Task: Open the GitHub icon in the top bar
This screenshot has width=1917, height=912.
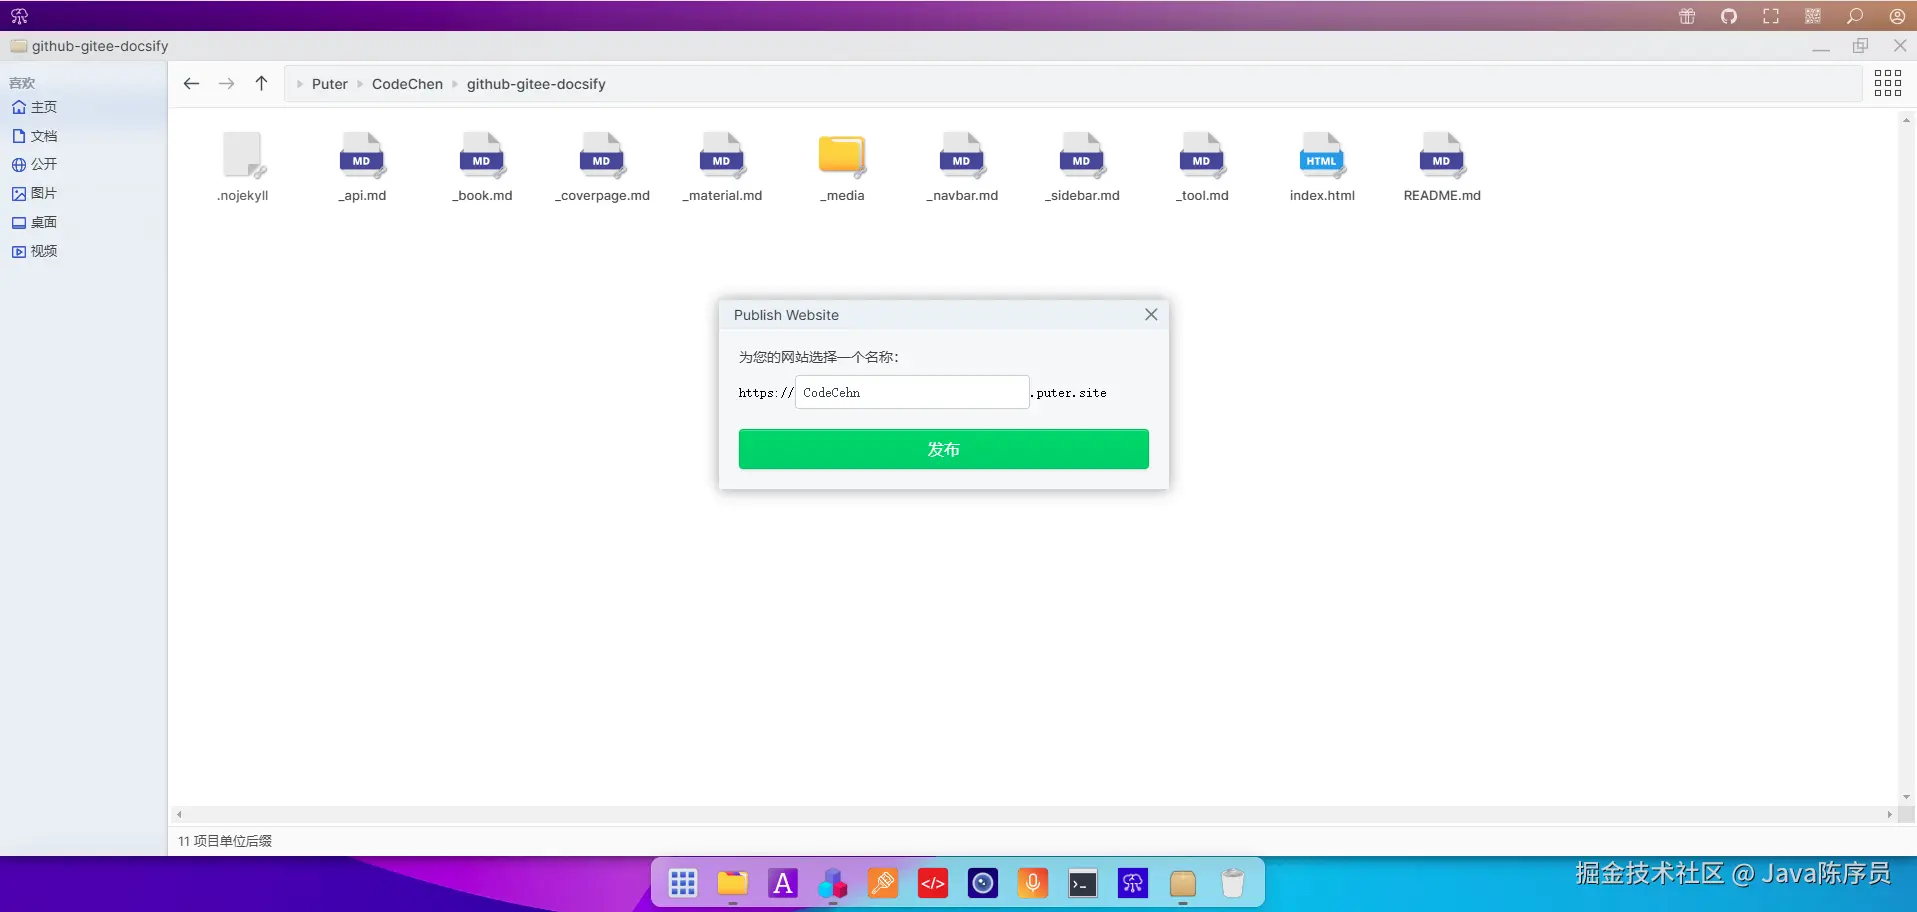Action: point(1729,16)
